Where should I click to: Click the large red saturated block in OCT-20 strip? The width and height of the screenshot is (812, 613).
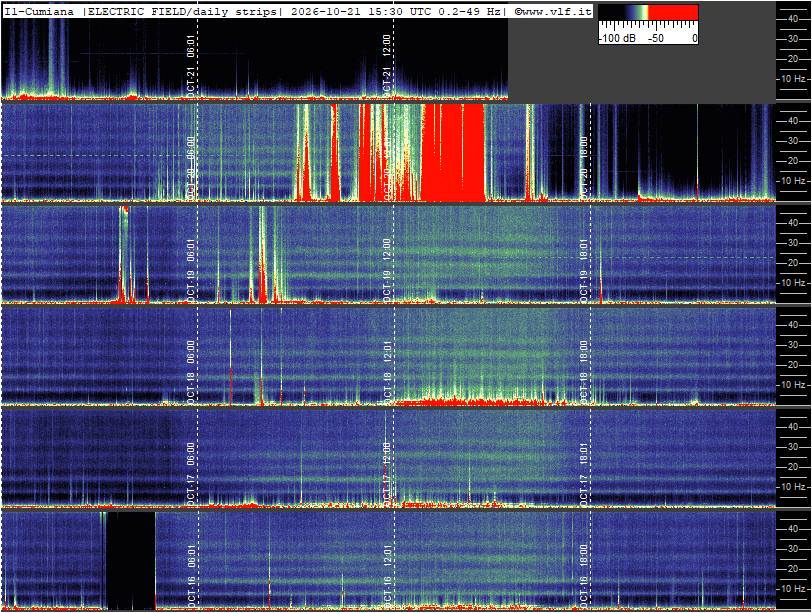tap(453, 152)
